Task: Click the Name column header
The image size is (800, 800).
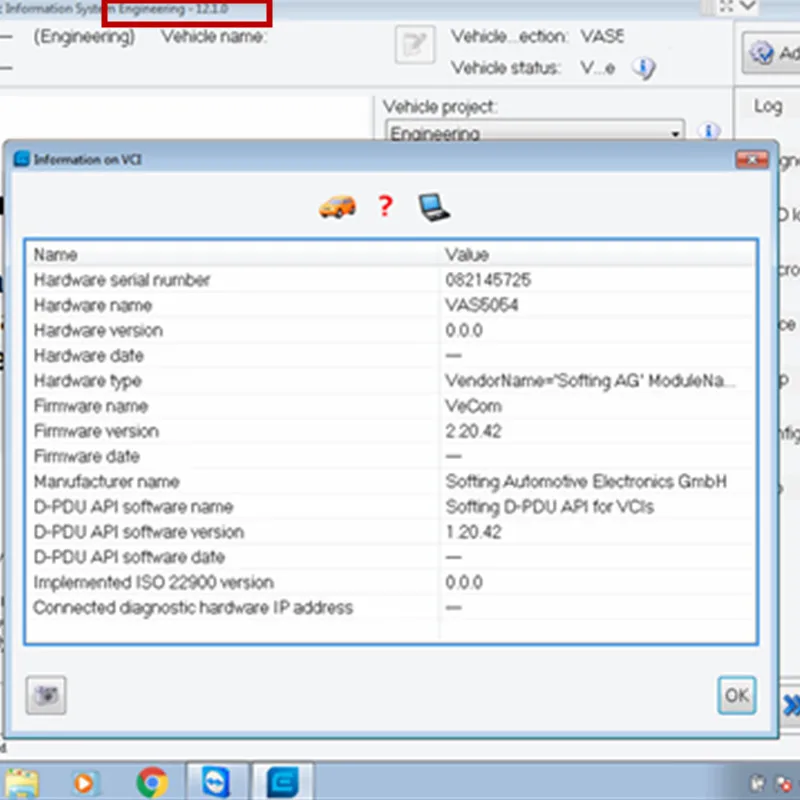Action: tap(55, 255)
